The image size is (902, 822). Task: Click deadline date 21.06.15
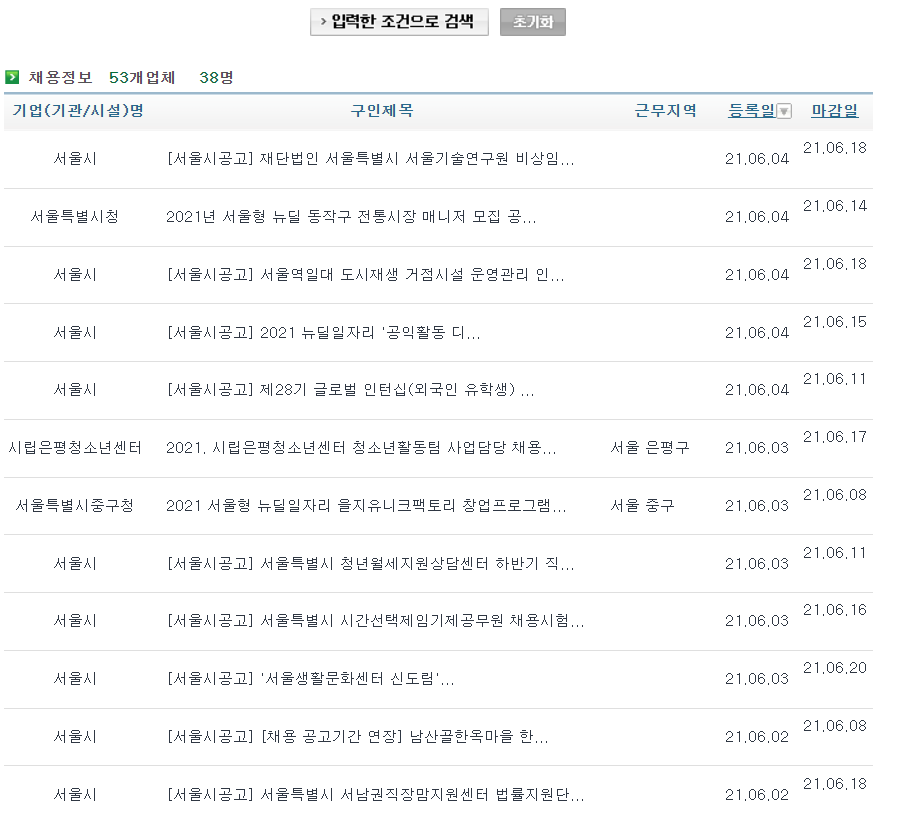[x=835, y=322]
